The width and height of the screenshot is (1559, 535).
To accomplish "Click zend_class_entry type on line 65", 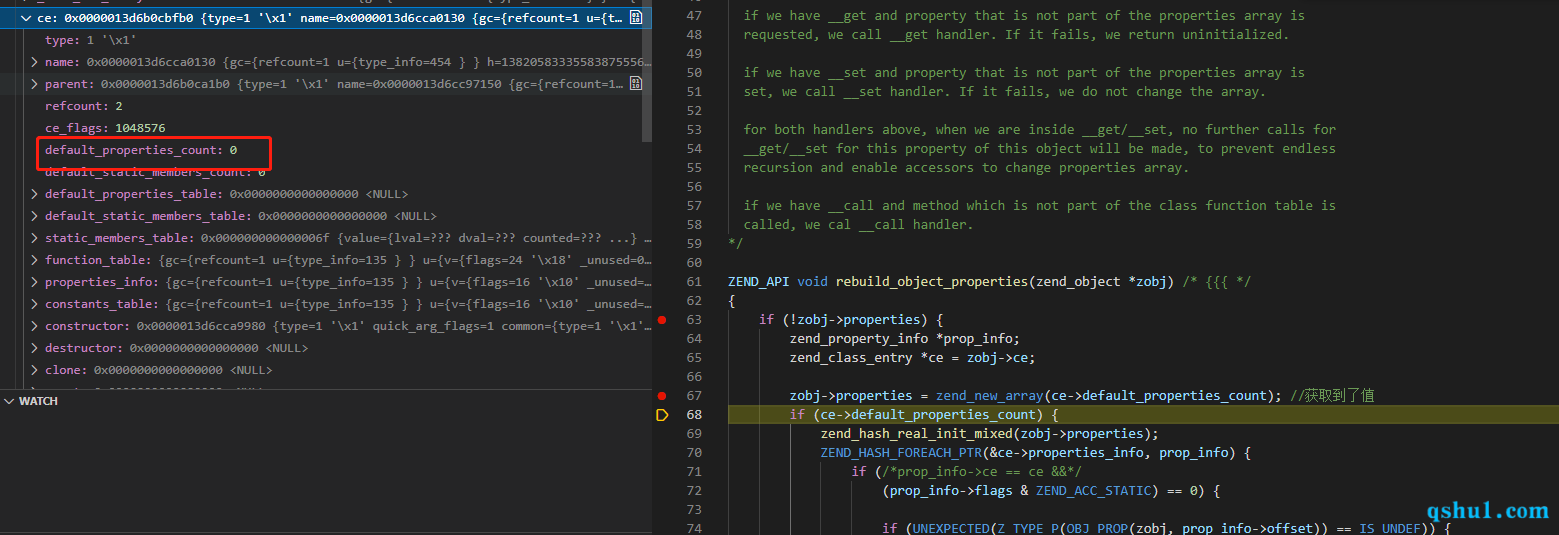I will pyautogui.click(x=851, y=358).
